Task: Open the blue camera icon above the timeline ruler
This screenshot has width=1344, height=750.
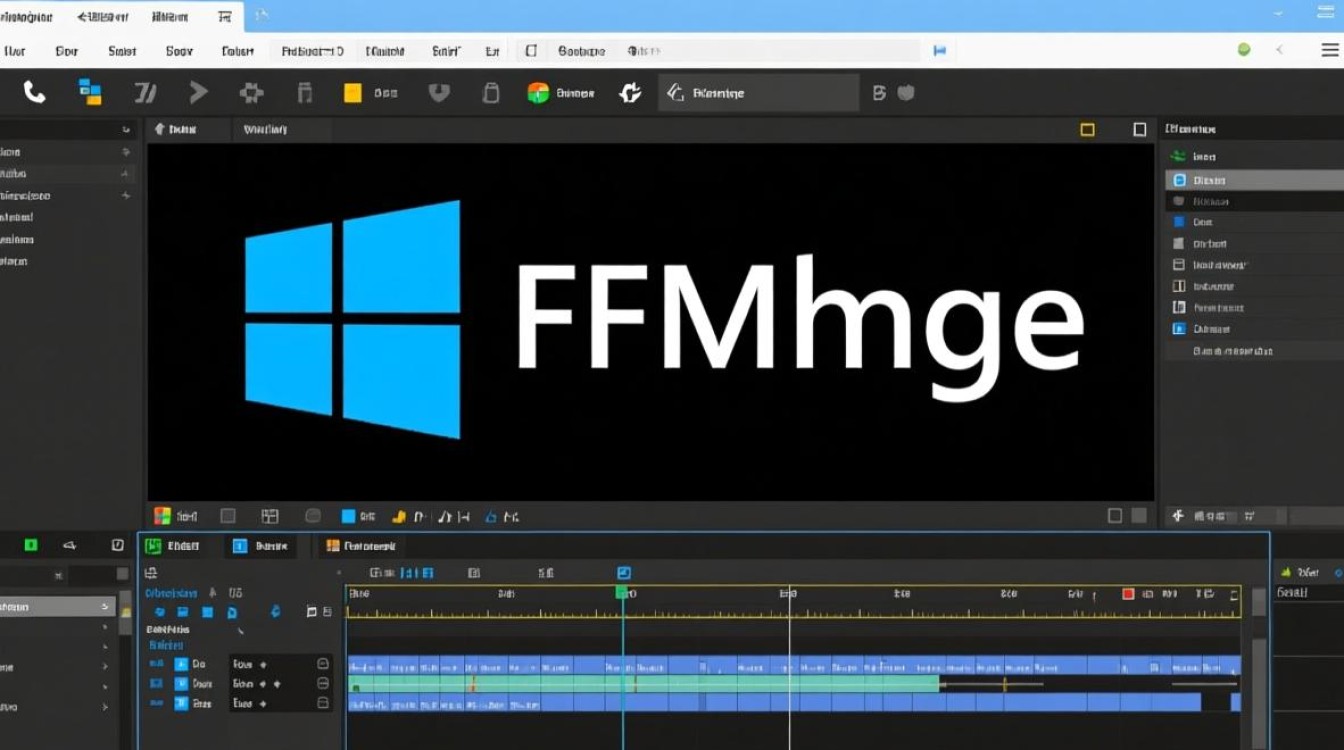Action: click(x=624, y=572)
